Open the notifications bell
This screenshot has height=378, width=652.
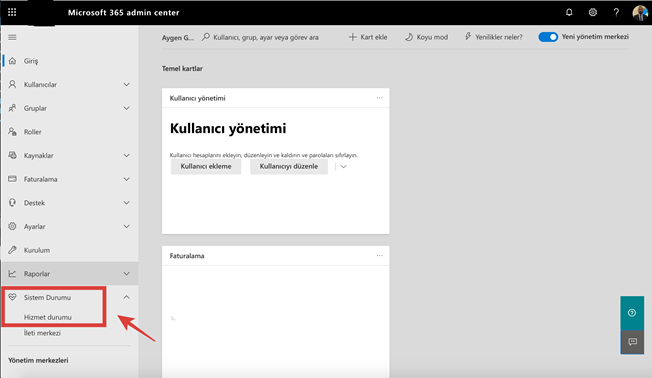click(x=569, y=12)
